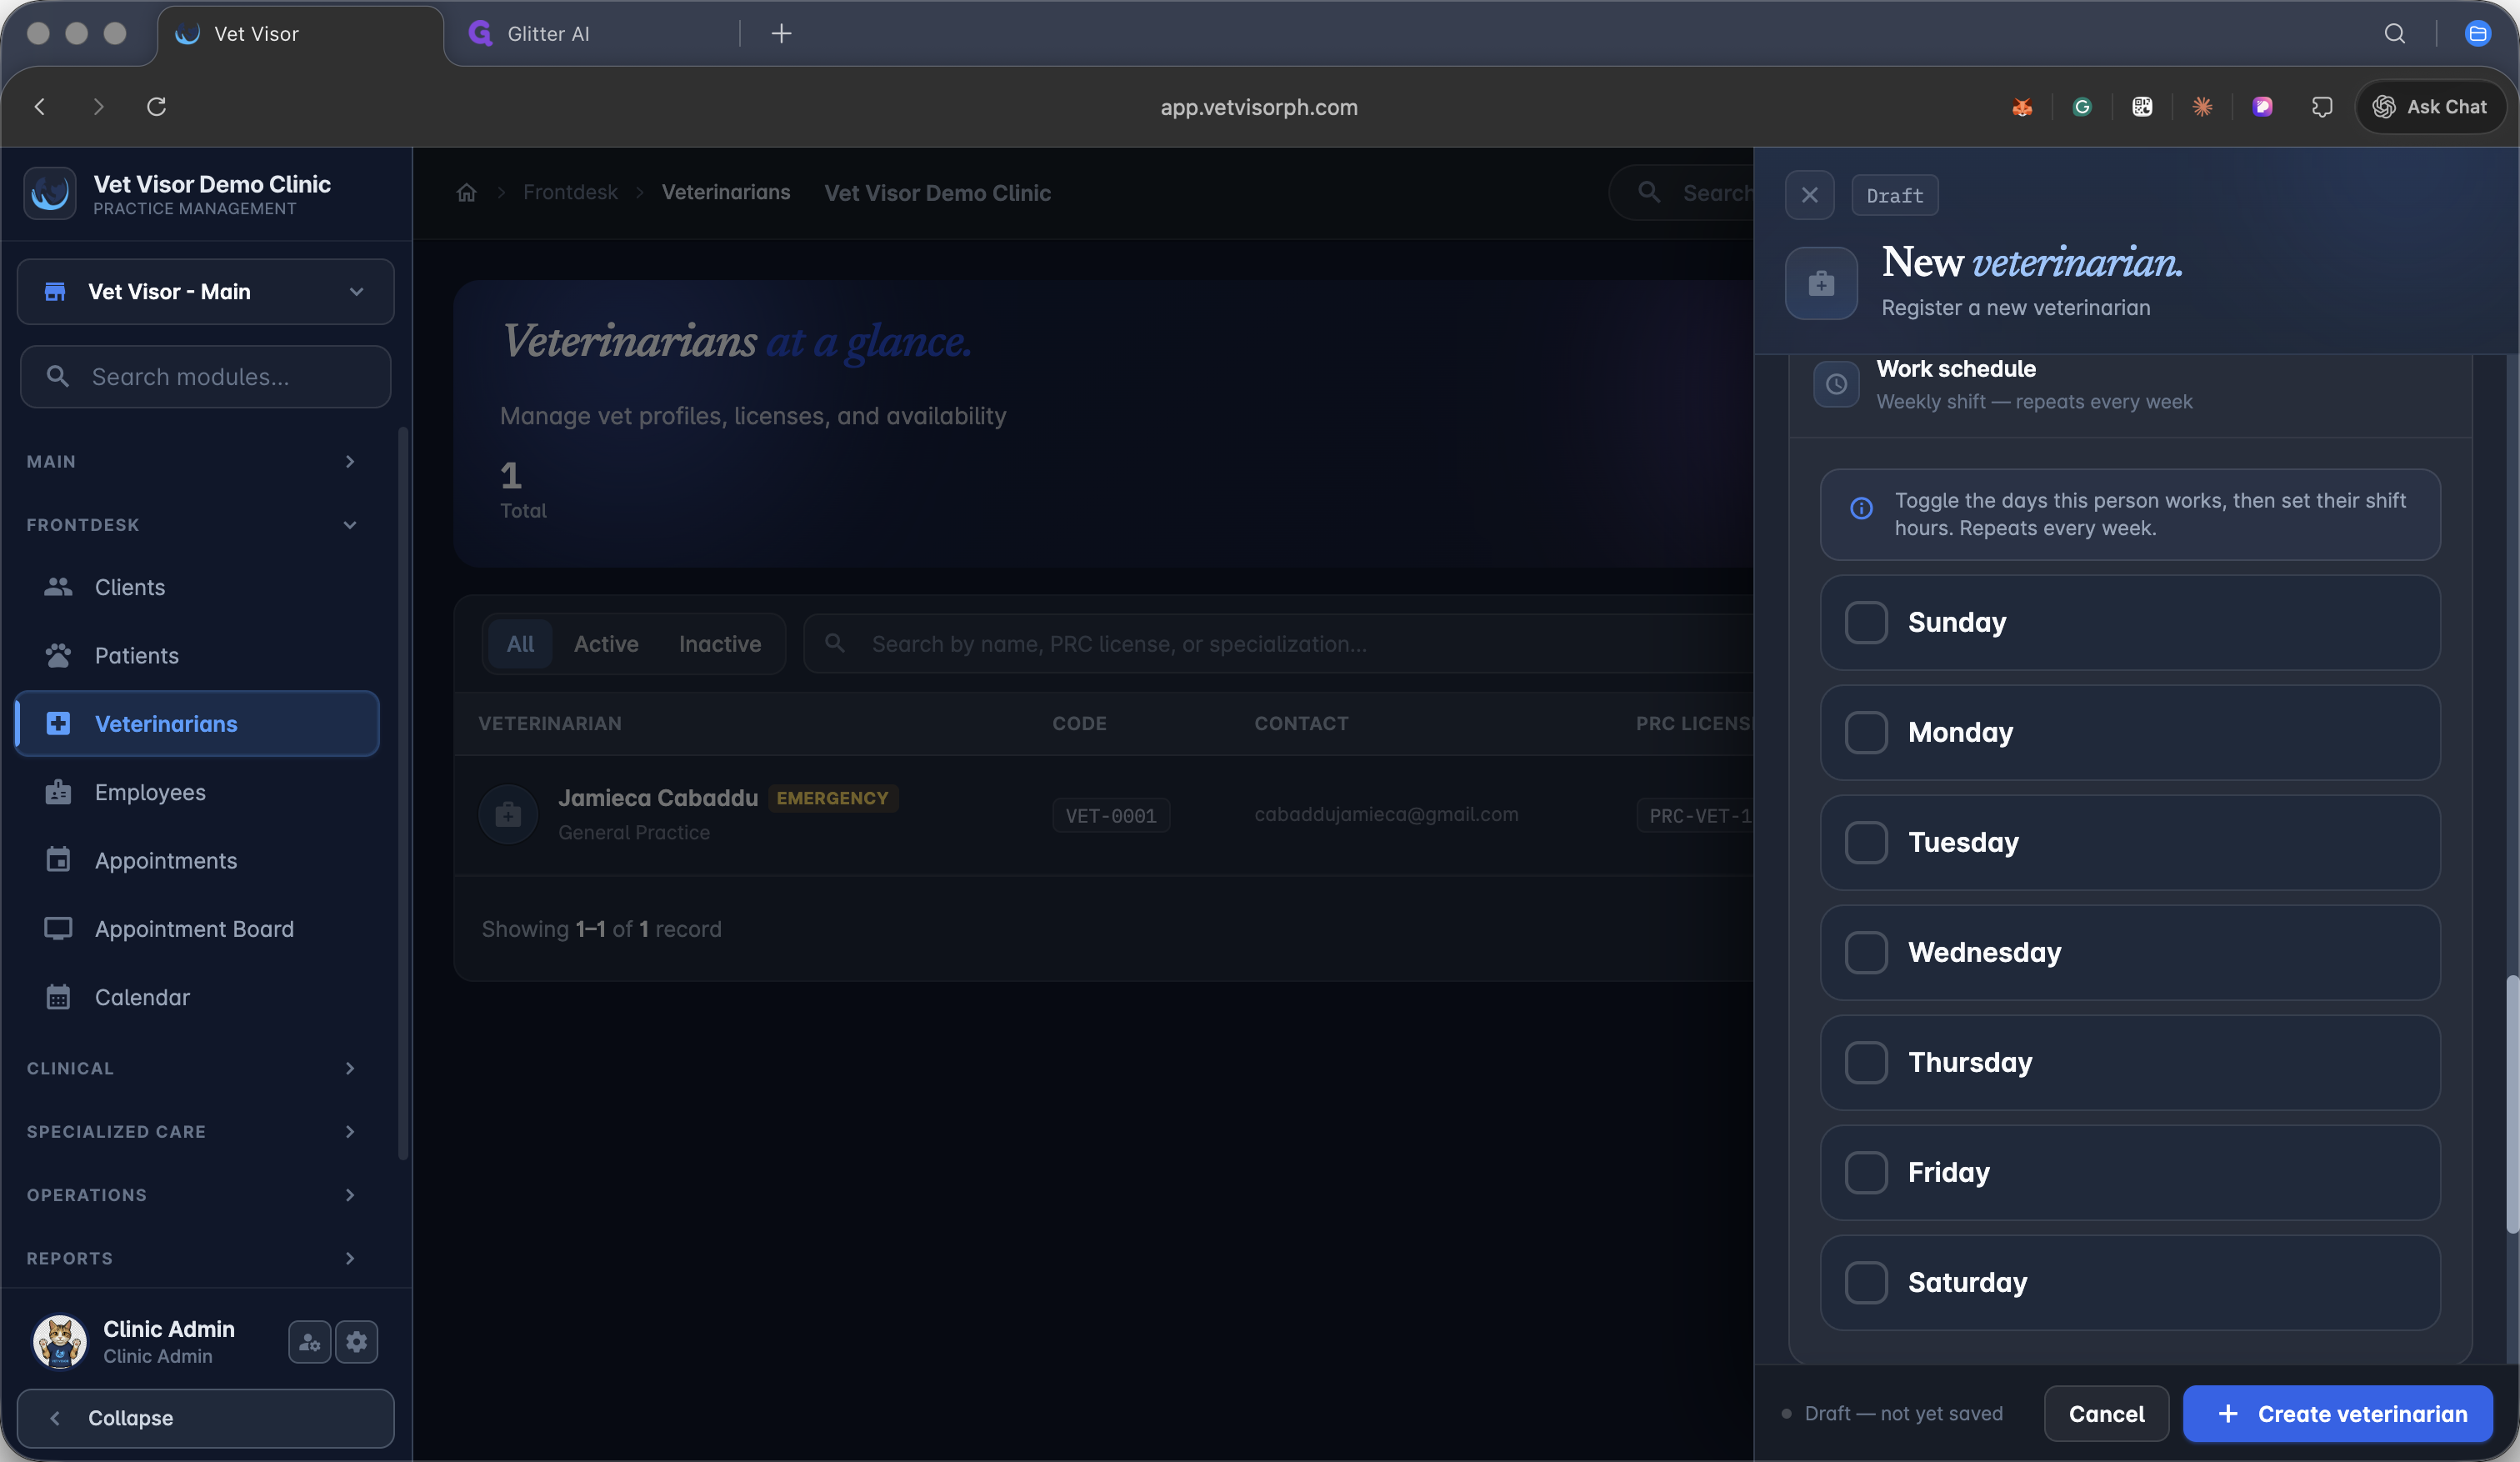Enable the Monday checkbox
2520x1462 pixels.
pos(1866,733)
